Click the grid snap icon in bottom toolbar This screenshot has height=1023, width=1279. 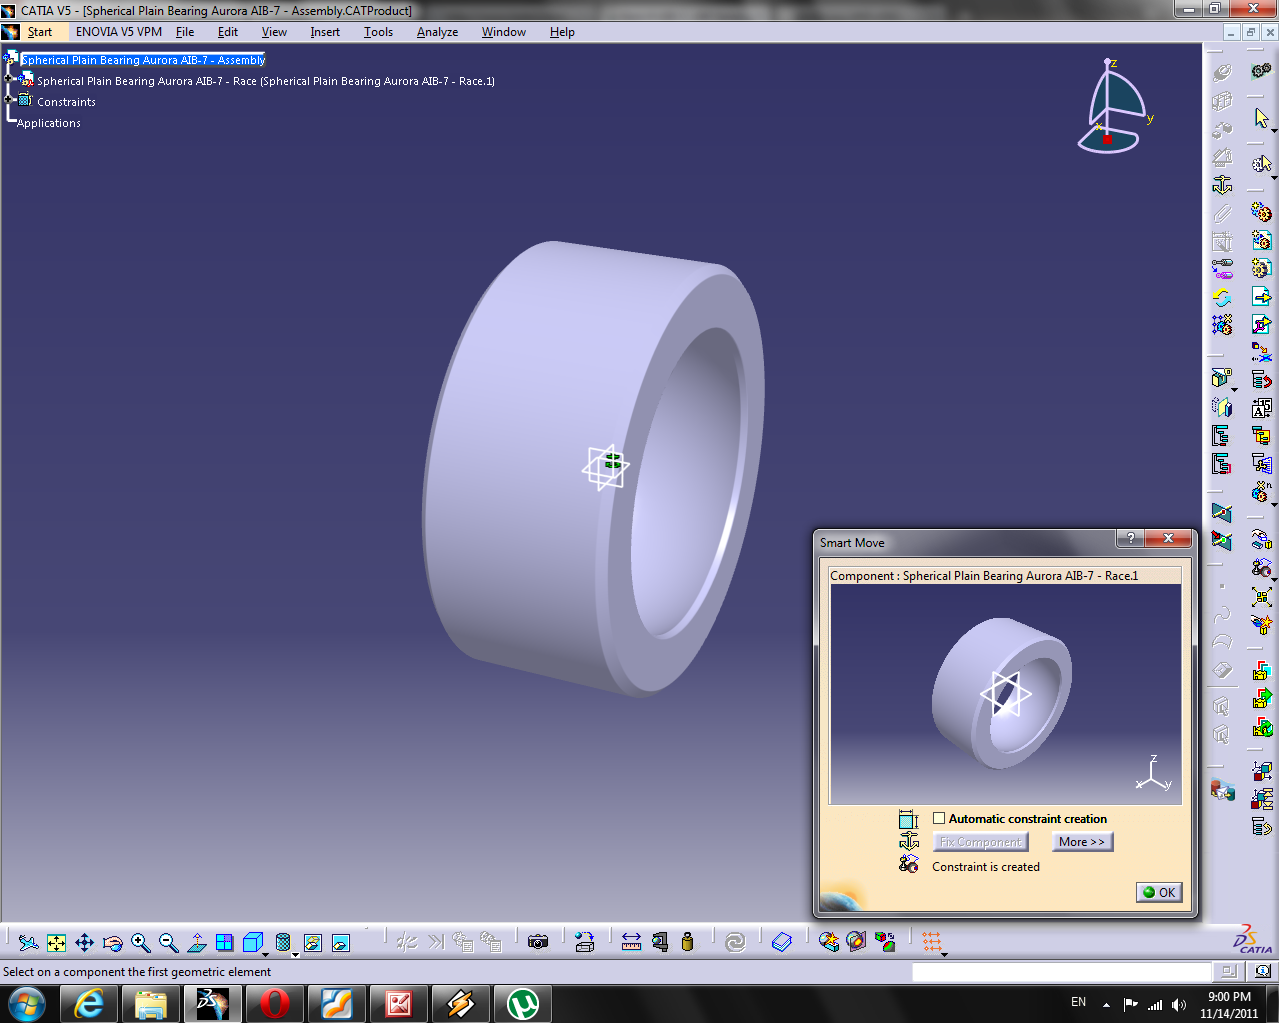pyautogui.click(x=931, y=942)
